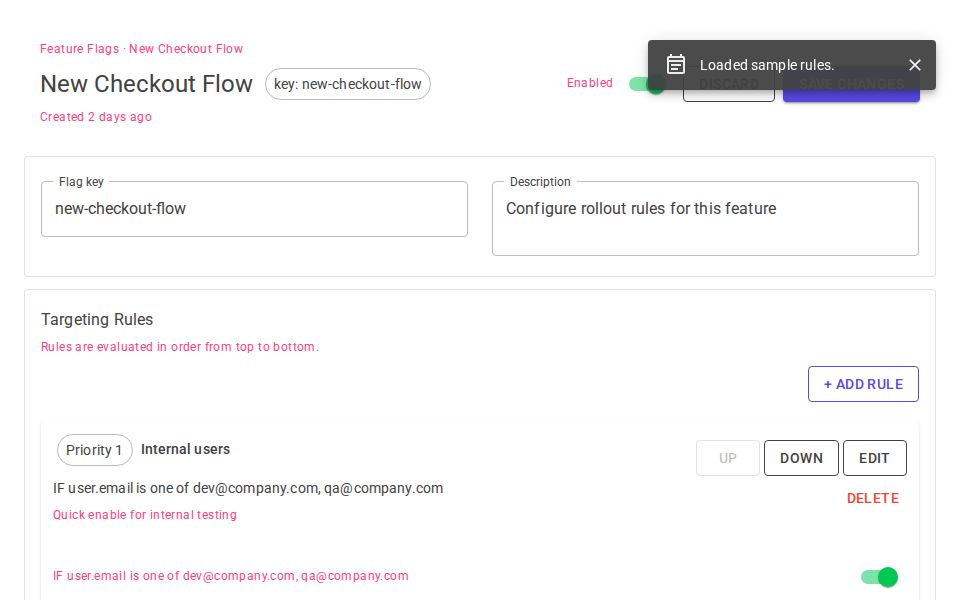Open the Feature Flags breadcrumb link

pyautogui.click(x=80, y=49)
